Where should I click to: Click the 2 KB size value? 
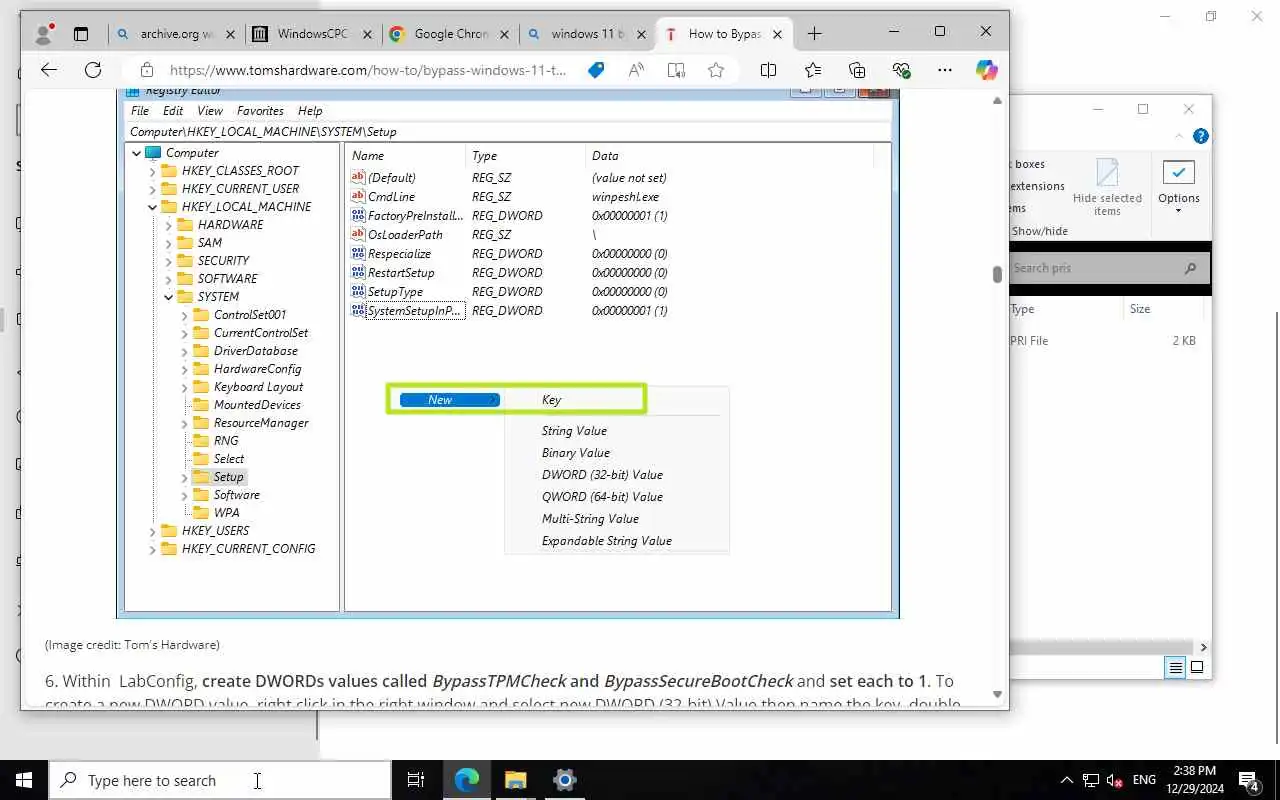[x=1184, y=340]
